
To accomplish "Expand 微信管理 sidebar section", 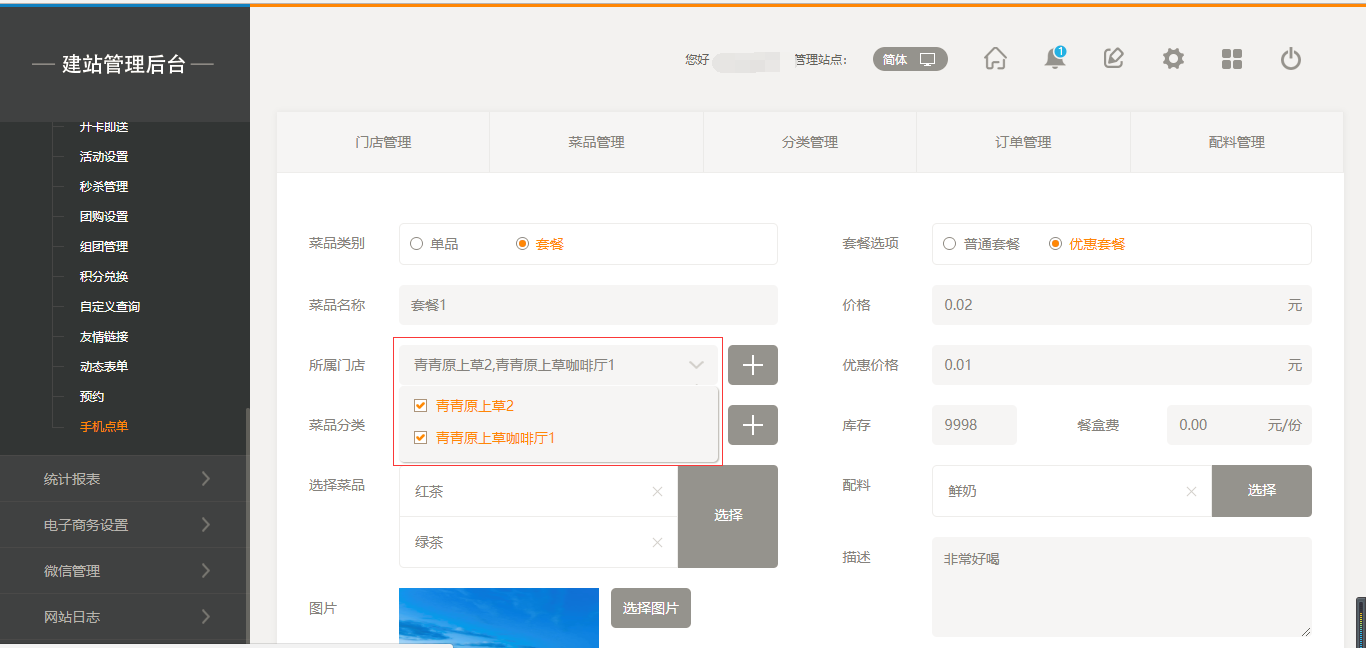I will click(x=124, y=571).
